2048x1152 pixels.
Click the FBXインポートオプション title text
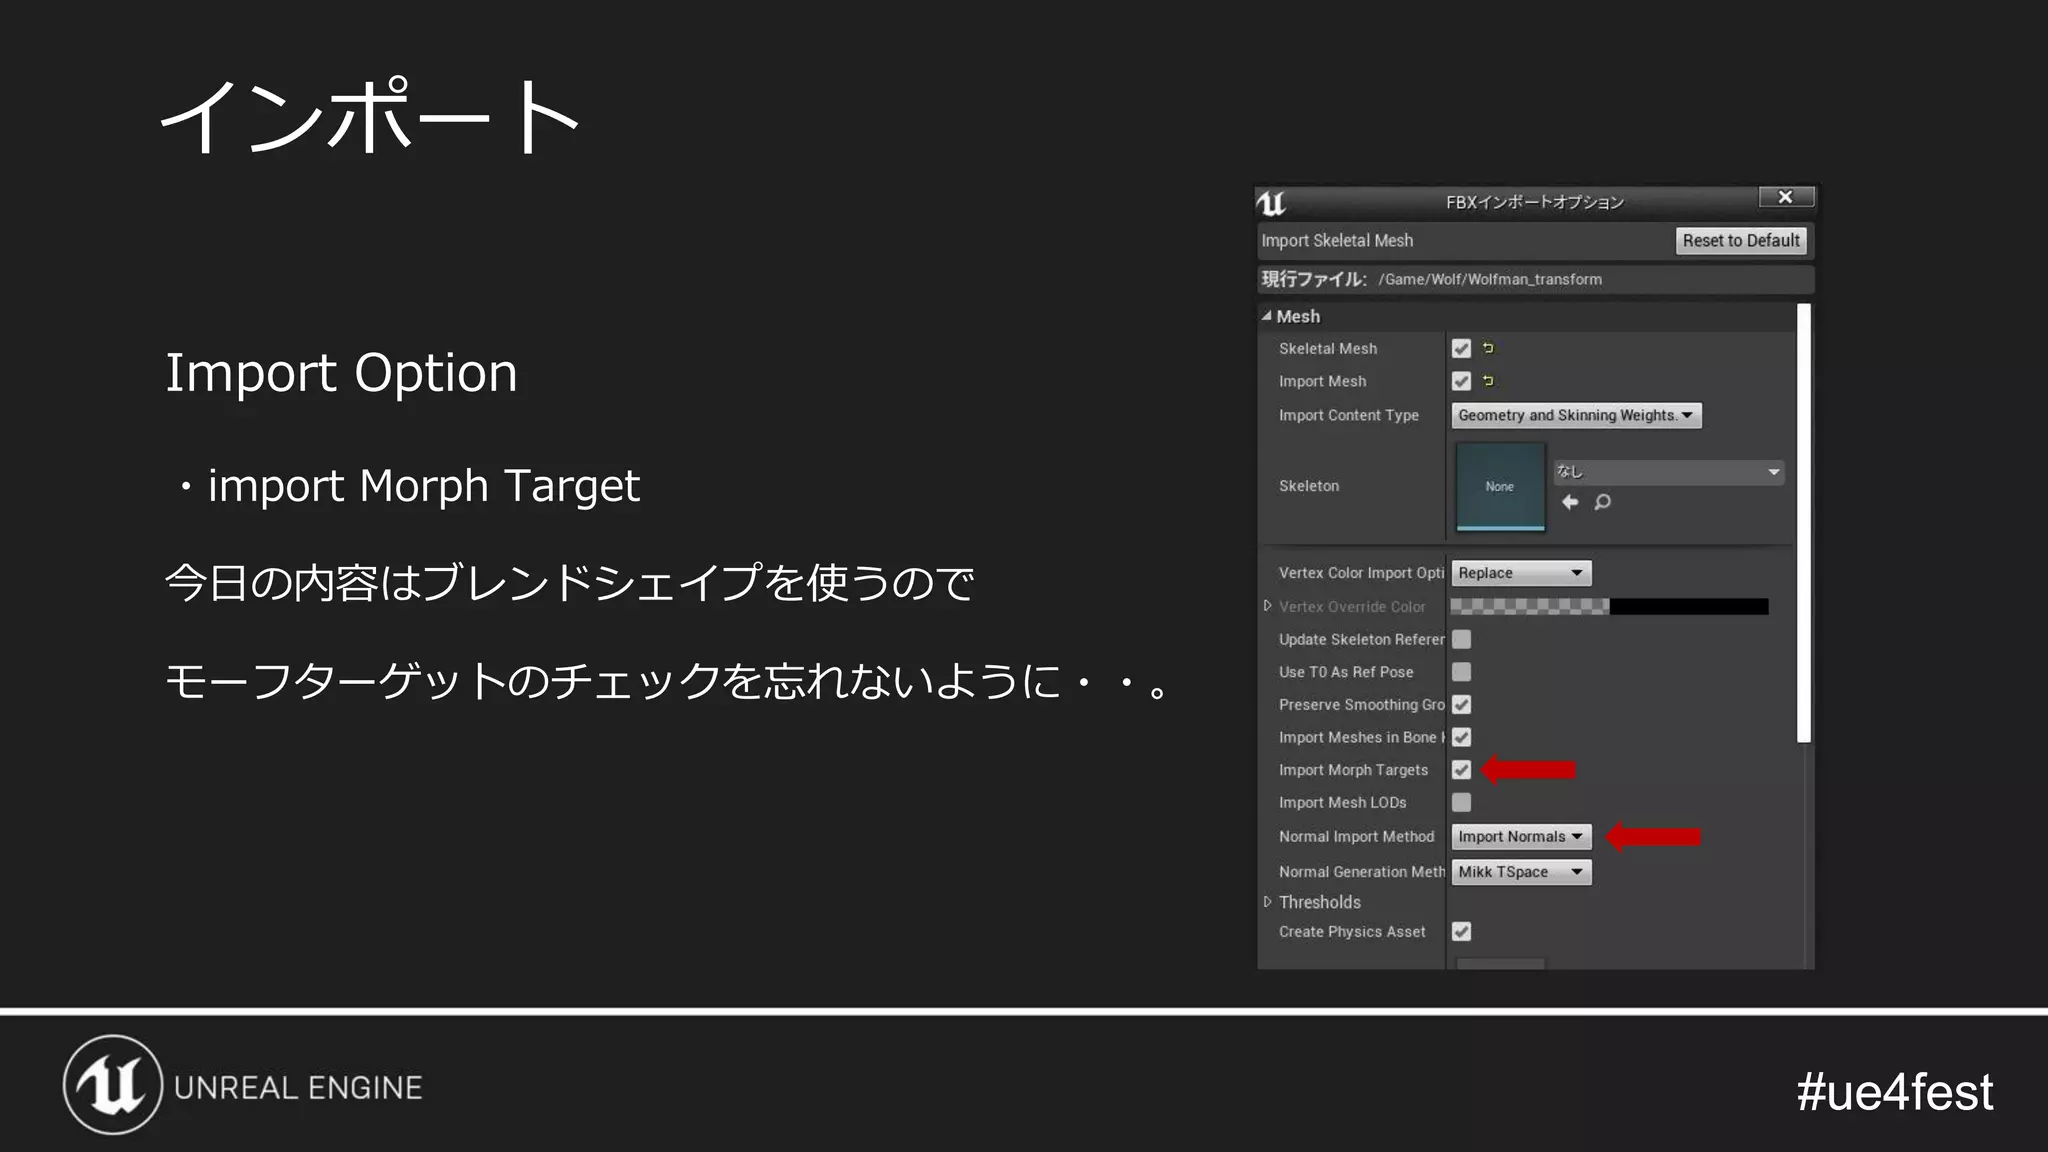(x=1535, y=202)
